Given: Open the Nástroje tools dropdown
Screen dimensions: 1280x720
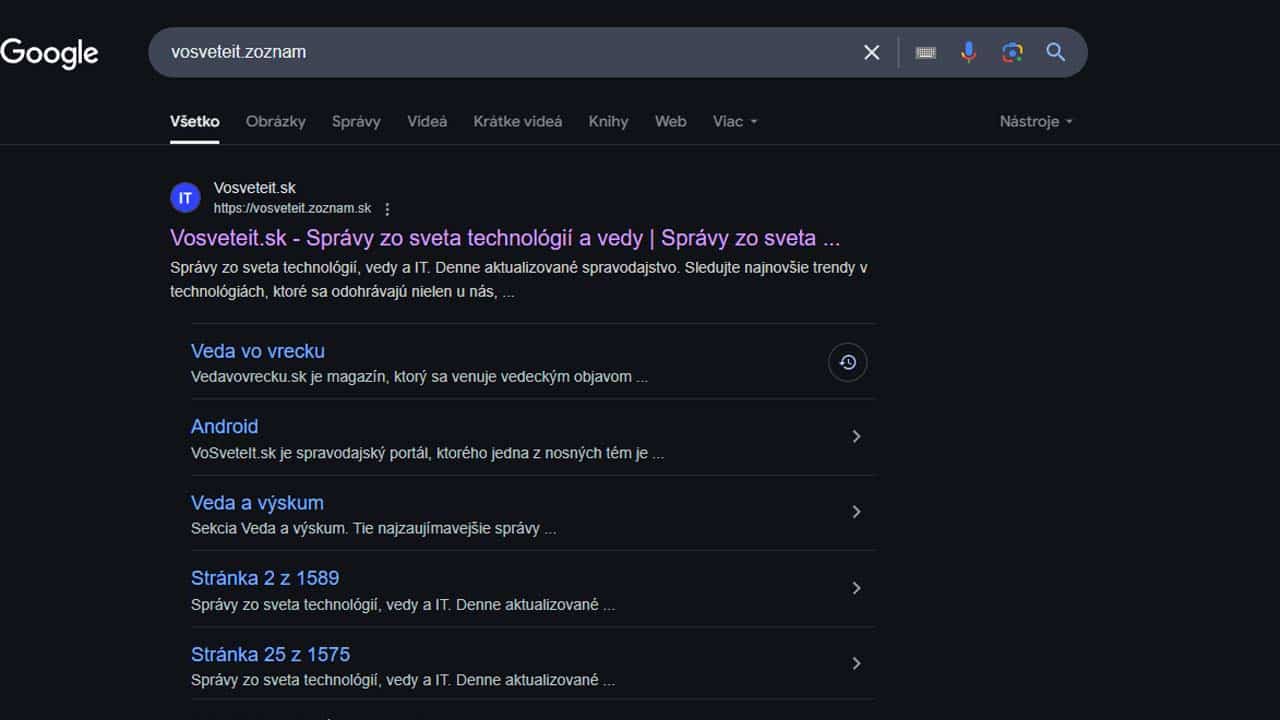Looking at the screenshot, I should 1036,121.
